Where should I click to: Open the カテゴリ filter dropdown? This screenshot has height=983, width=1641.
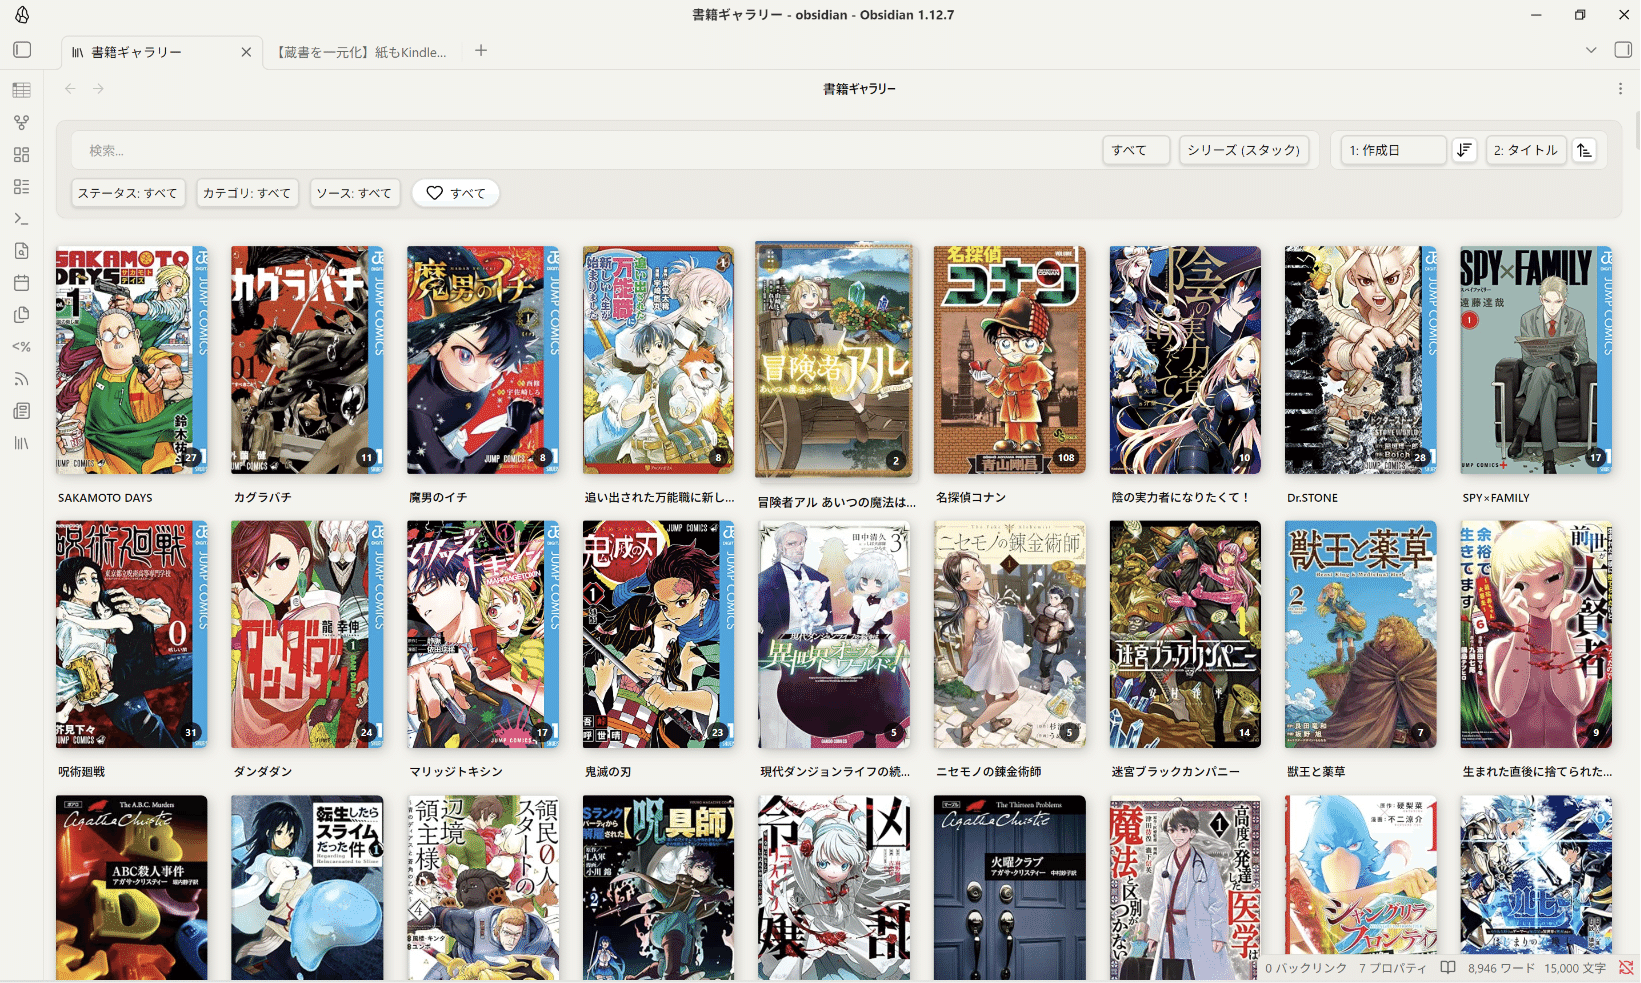click(x=247, y=193)
